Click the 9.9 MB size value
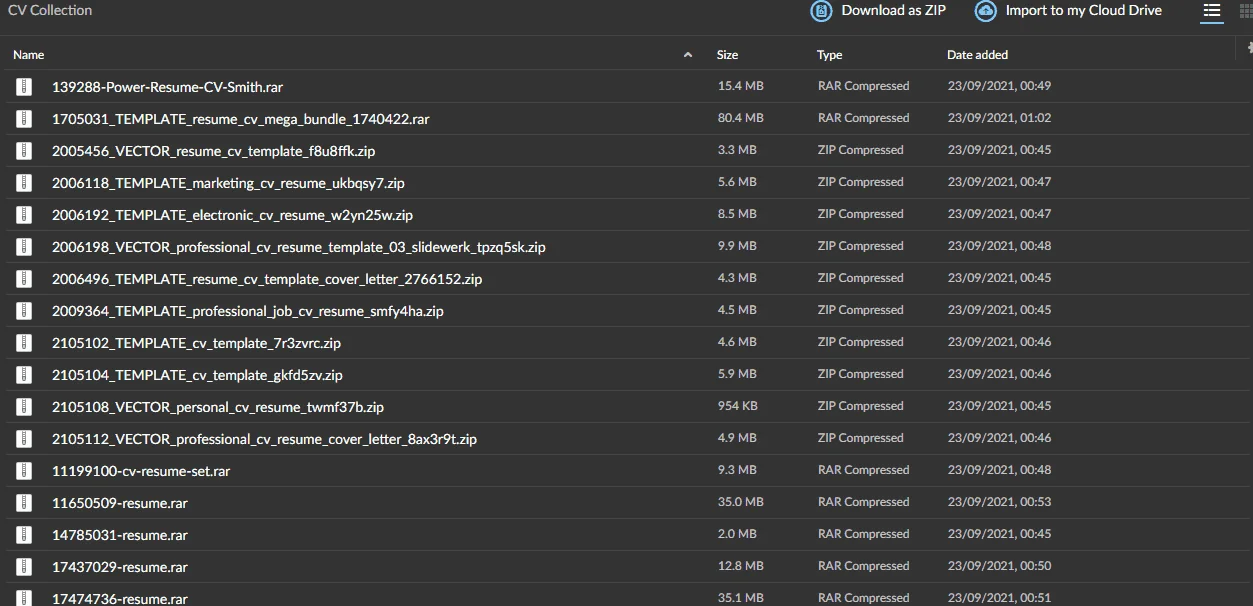1253x606 pixels. tap(737, 246)
